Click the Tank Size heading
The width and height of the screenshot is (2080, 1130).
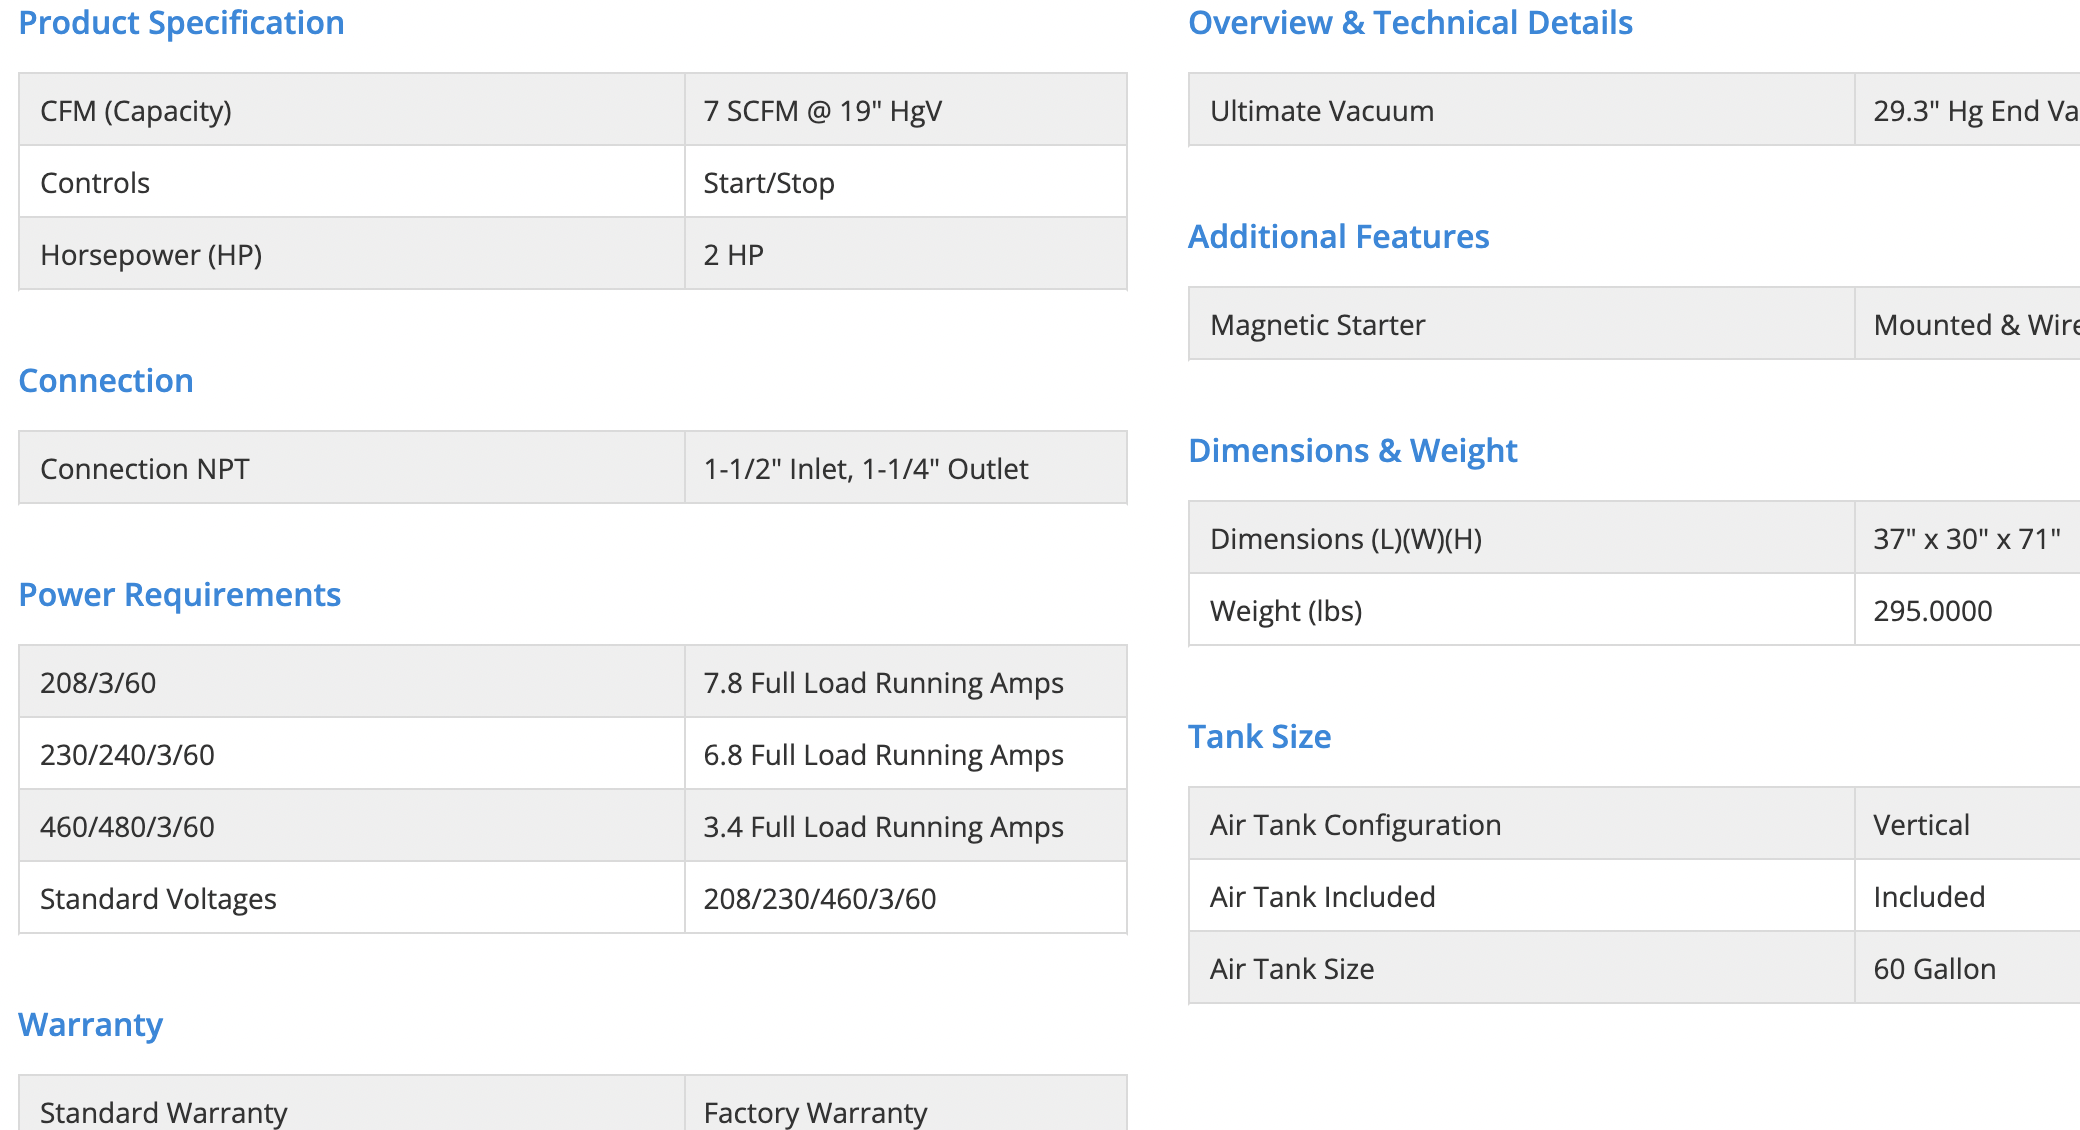coord(1259,737)
